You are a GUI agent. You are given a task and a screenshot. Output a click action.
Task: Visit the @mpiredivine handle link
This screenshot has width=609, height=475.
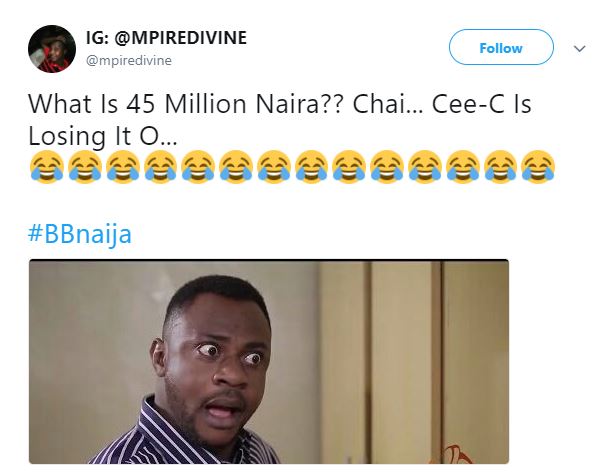[x=129, y=60]
